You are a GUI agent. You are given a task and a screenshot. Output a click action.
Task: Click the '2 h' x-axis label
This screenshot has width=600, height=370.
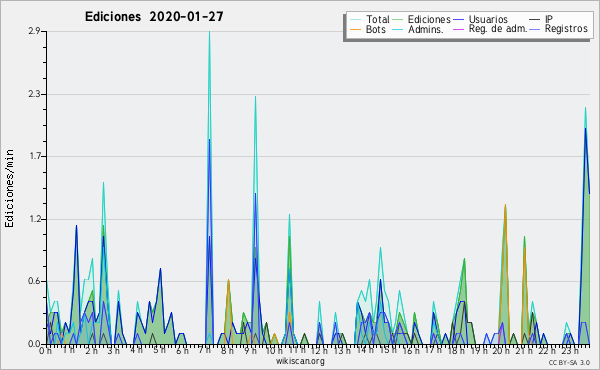click(91, 351)
